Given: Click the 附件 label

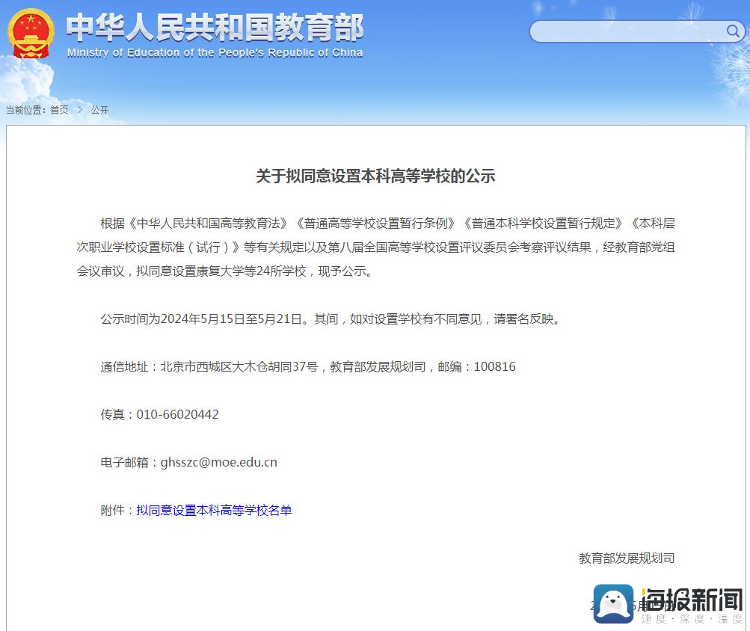Looking at the screenshot, I should pyautogui.click(x=112, y=510).
